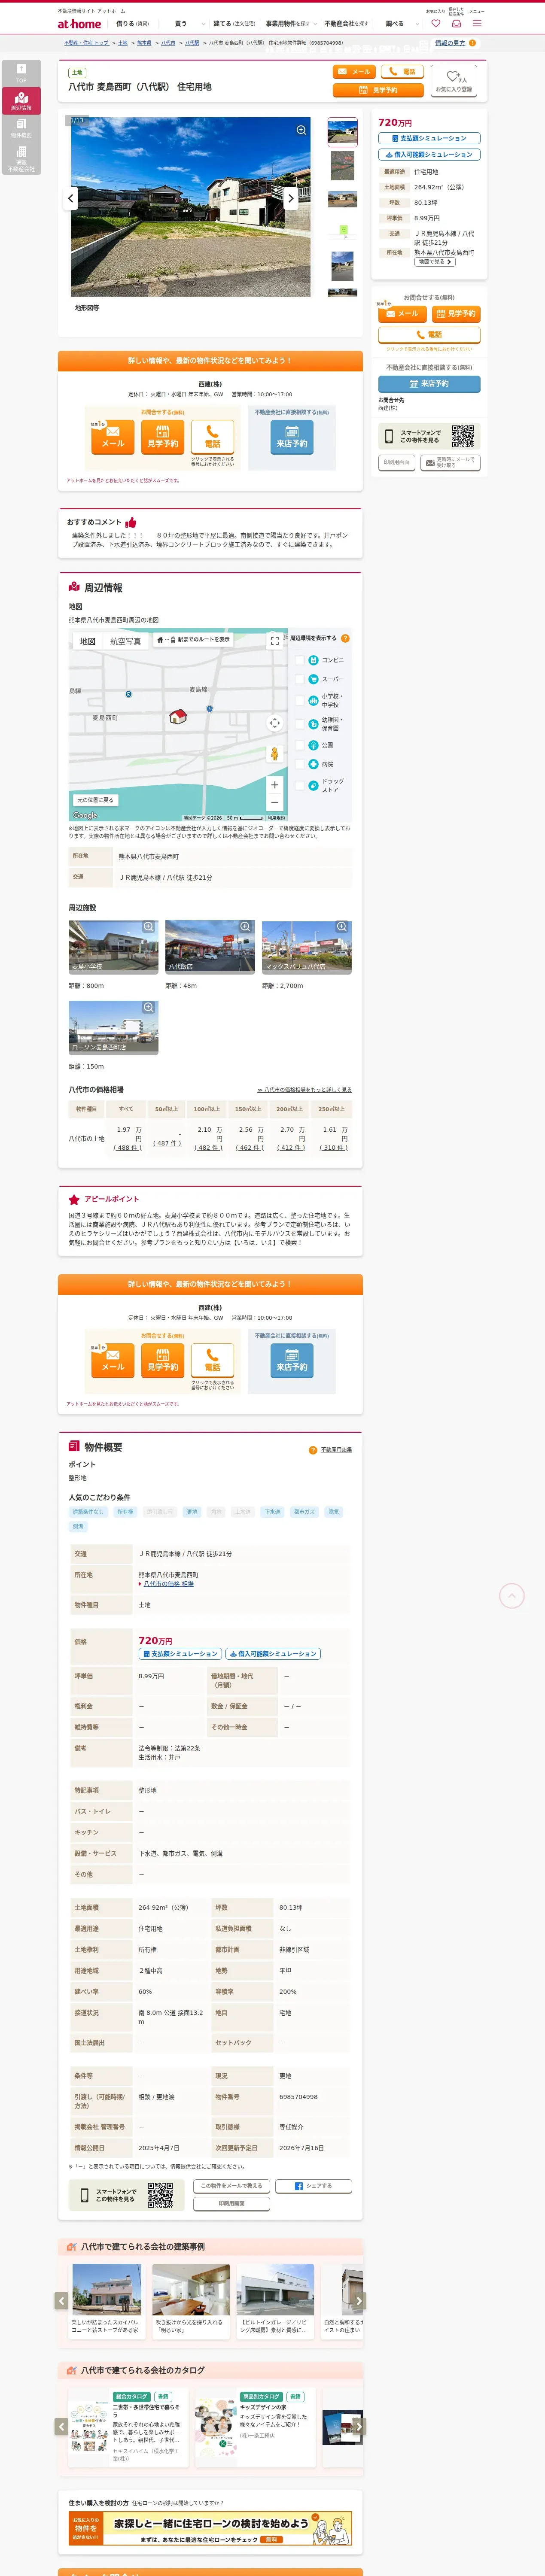Slide building examples carousel to the left
Screen dimensions: 545x2576
click(x=61, y=2301)
